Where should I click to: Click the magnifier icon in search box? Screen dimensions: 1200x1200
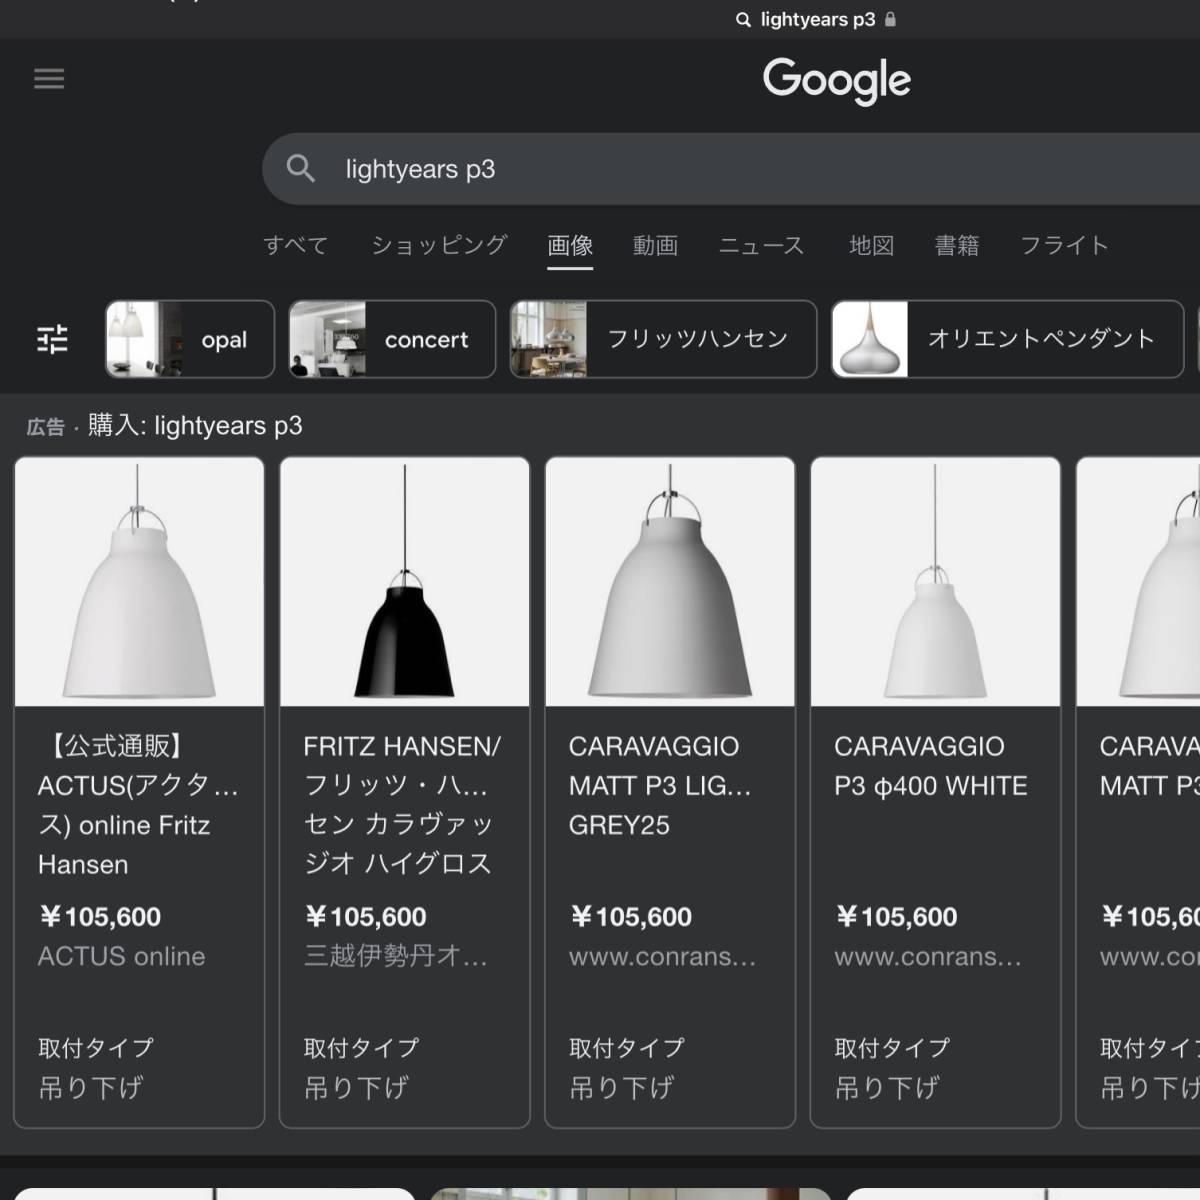[x=300, y=169]
